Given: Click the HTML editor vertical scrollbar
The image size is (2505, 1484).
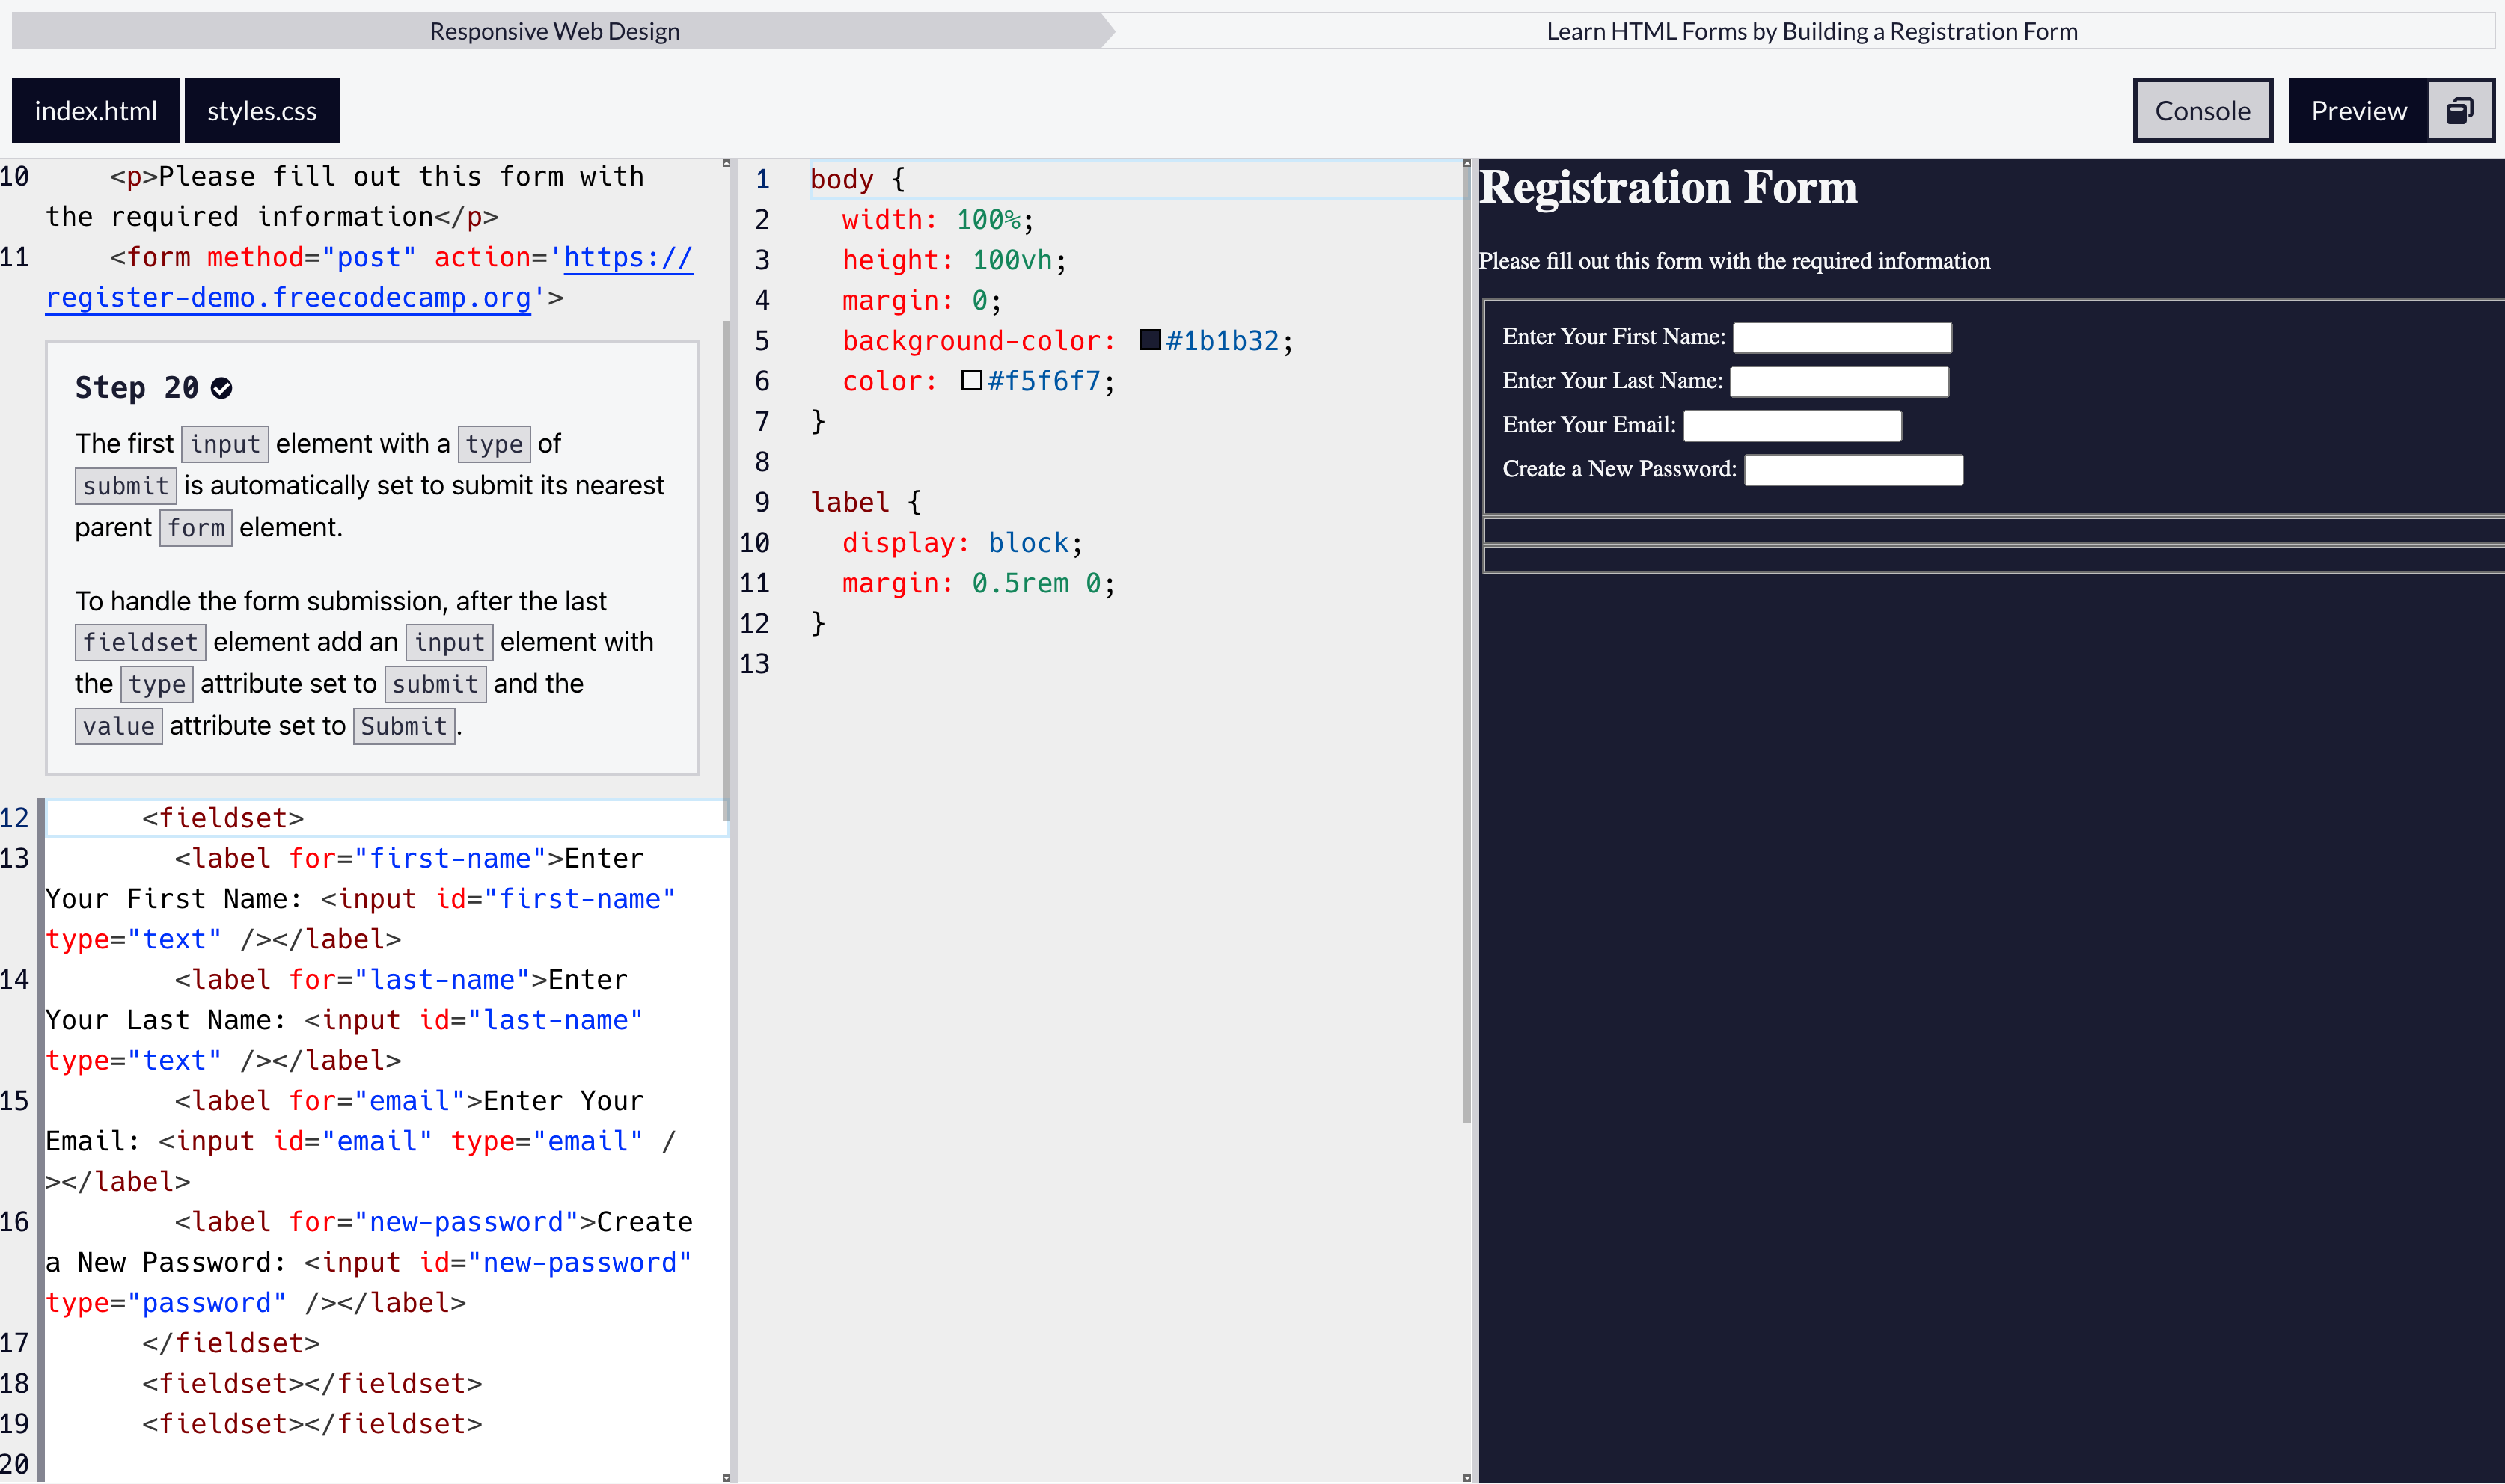Looking at the screenshot, I should 726,570.
